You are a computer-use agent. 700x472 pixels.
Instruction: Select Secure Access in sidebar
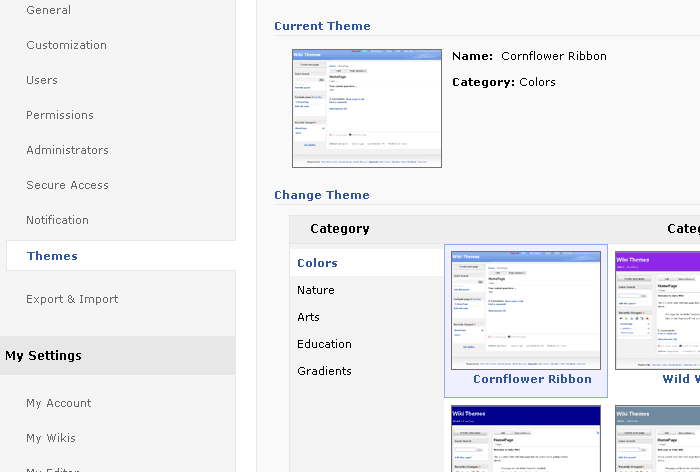(67, 185)
